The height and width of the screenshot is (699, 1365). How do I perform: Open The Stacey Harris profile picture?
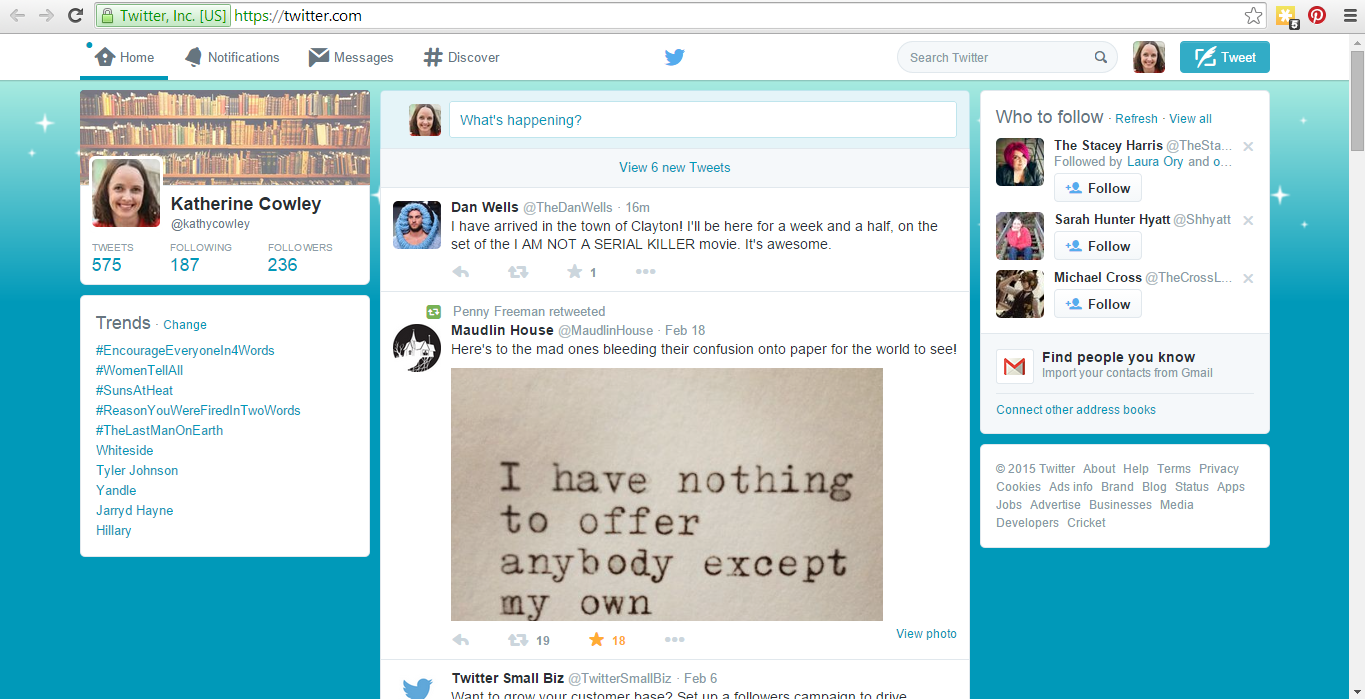1020,162
